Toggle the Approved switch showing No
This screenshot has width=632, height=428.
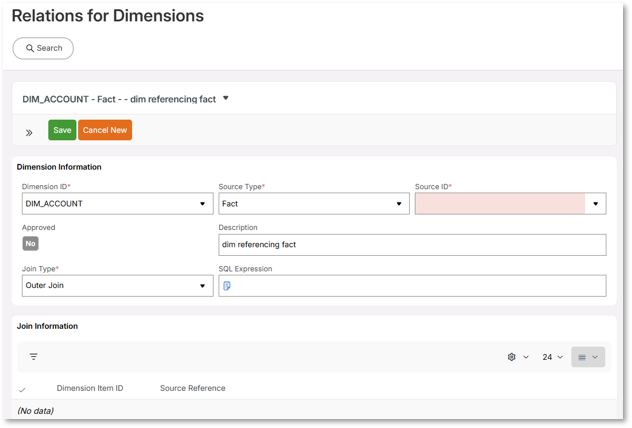tap(30, 243)
